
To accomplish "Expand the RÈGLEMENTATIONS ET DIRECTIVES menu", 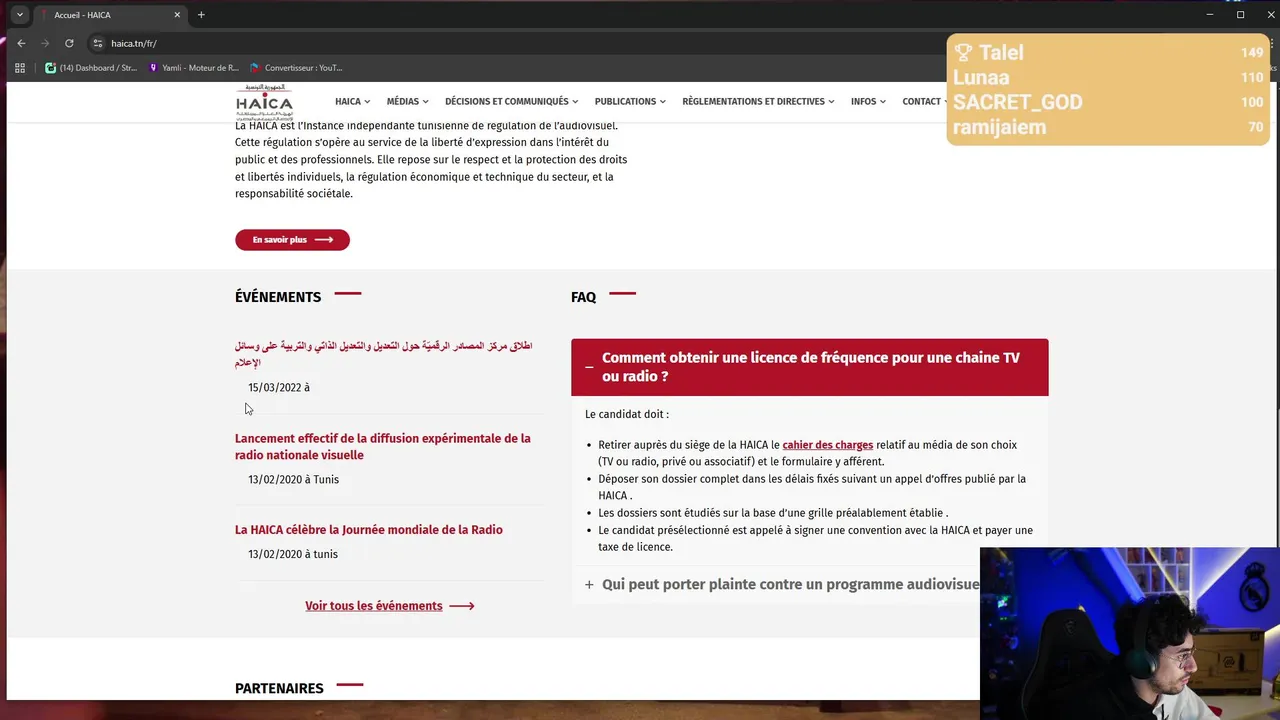I will pos(758,101).
